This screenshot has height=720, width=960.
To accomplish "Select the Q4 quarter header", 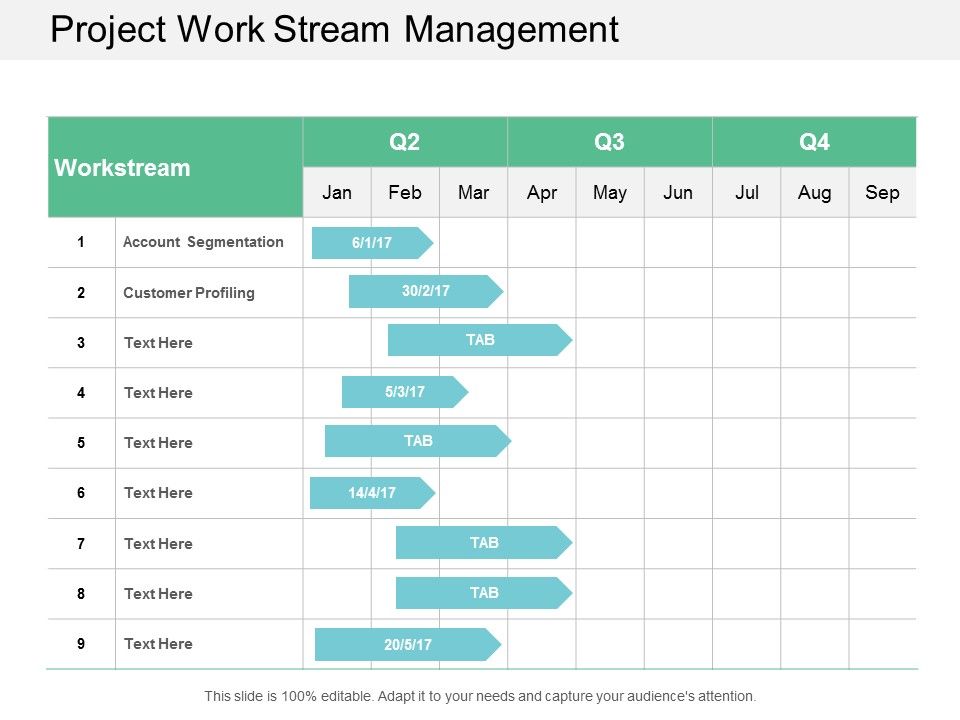I will [x=814, y=142].
